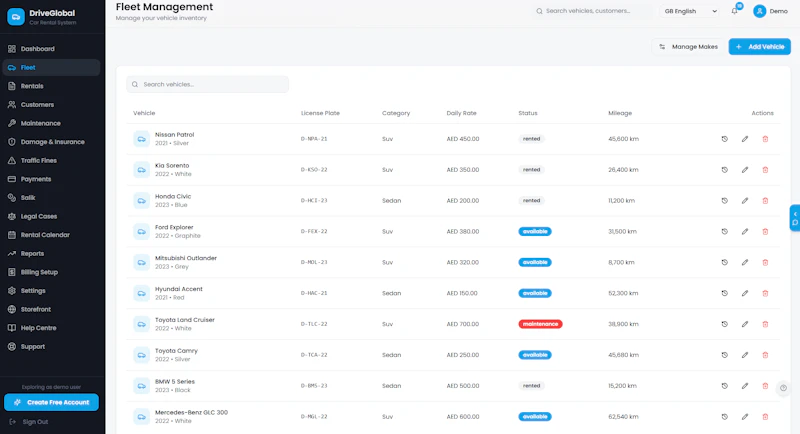Click the Sign Out link
800x434 pixels.
click(30, 422)
